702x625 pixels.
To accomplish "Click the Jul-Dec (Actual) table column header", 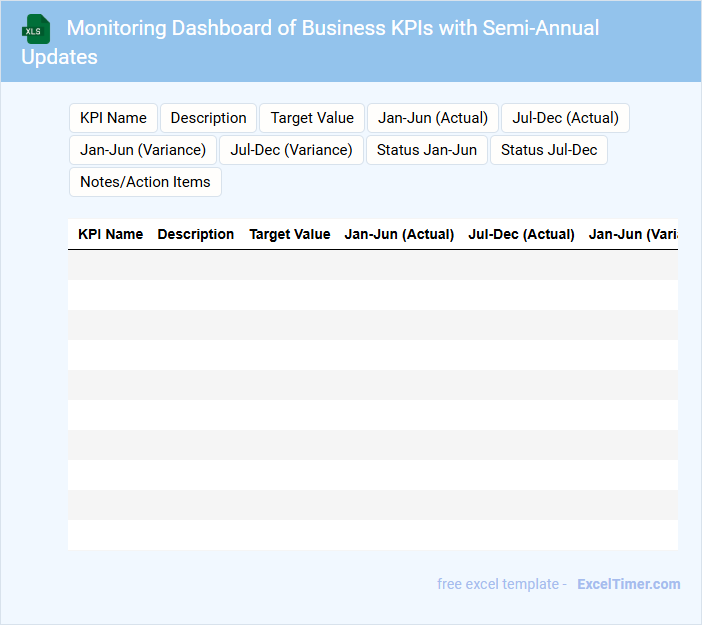I will pos(522,234).
